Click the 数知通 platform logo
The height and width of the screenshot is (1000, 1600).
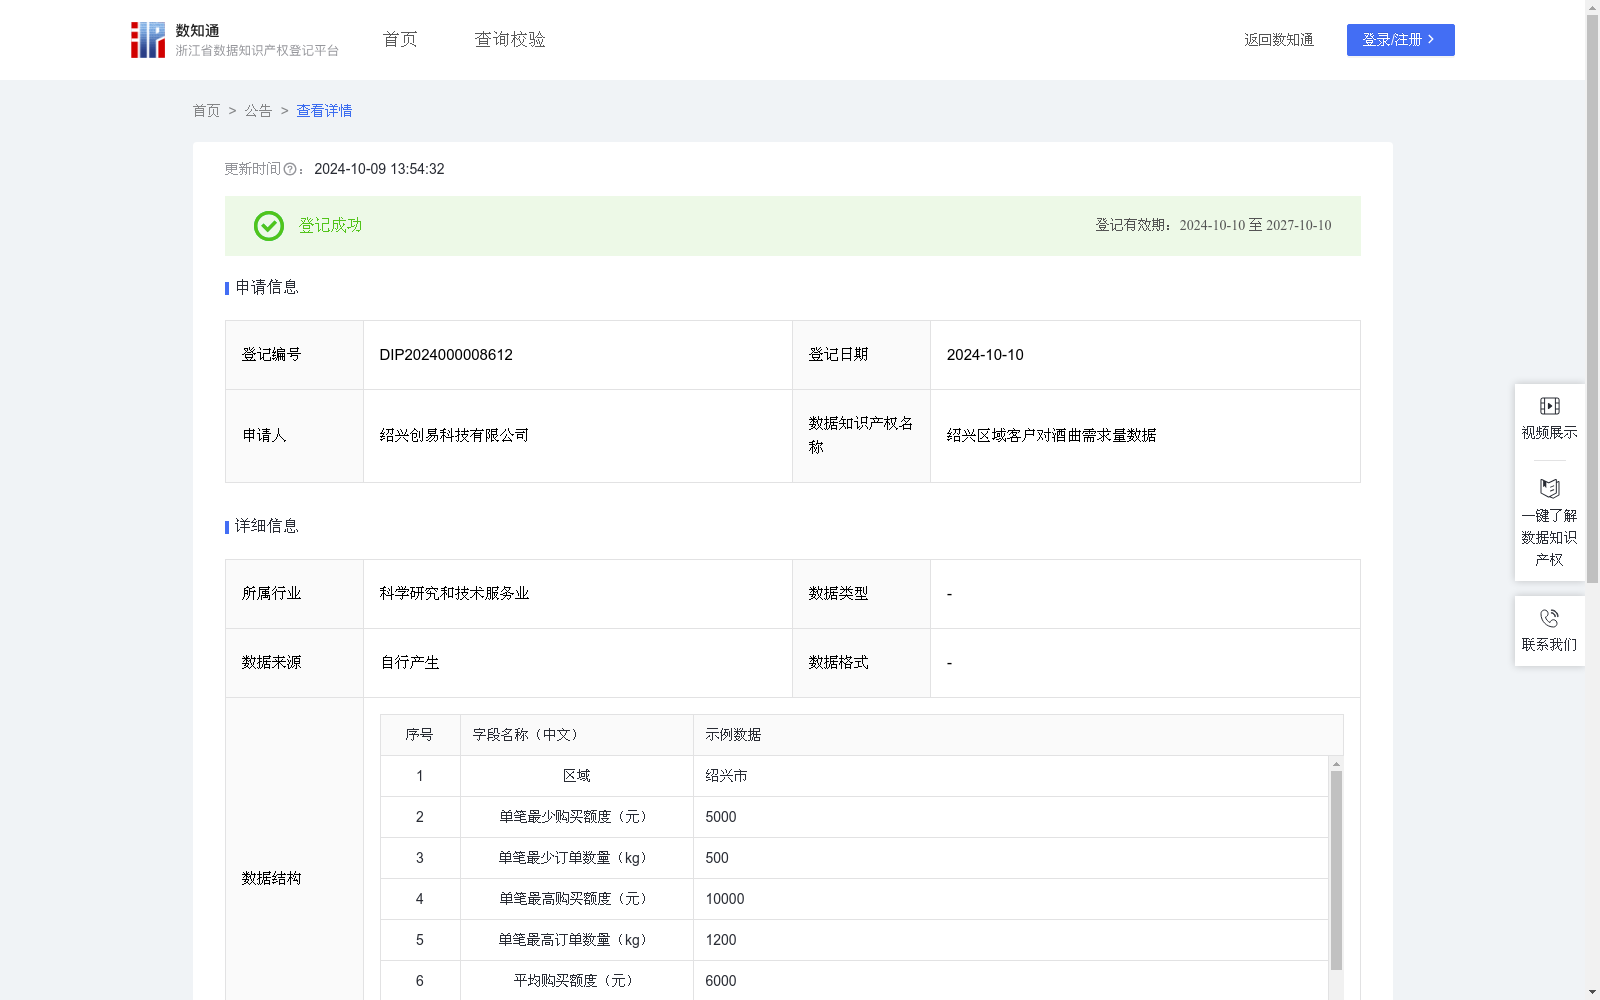[x=235, y=40]
